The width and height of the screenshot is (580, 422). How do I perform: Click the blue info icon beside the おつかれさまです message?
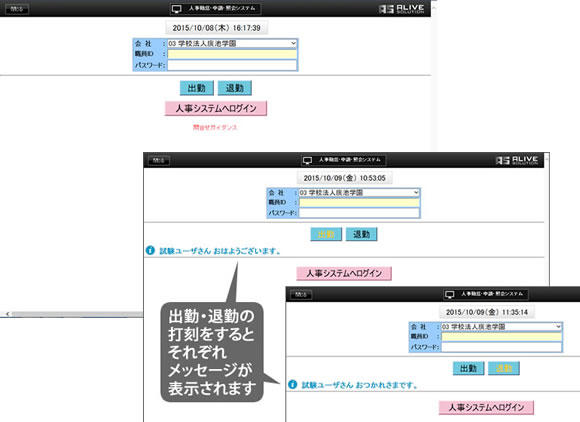click(x=293, y=384)
